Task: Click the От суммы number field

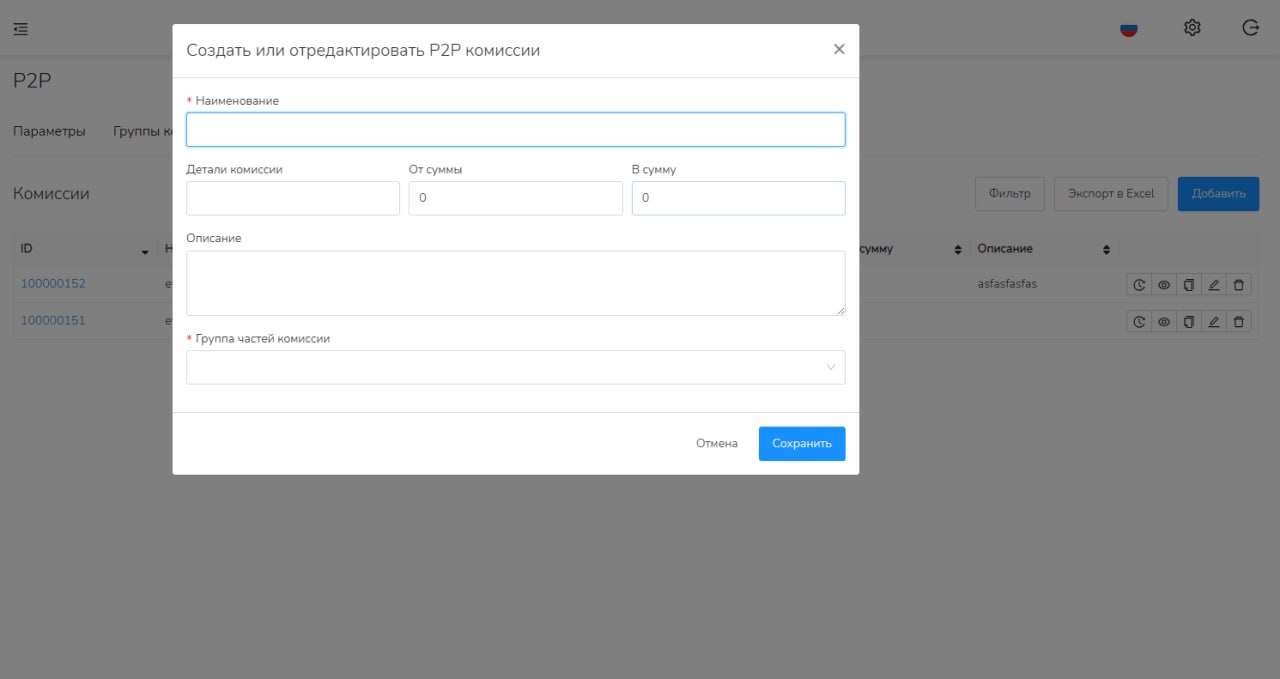Action: point(515,198)
